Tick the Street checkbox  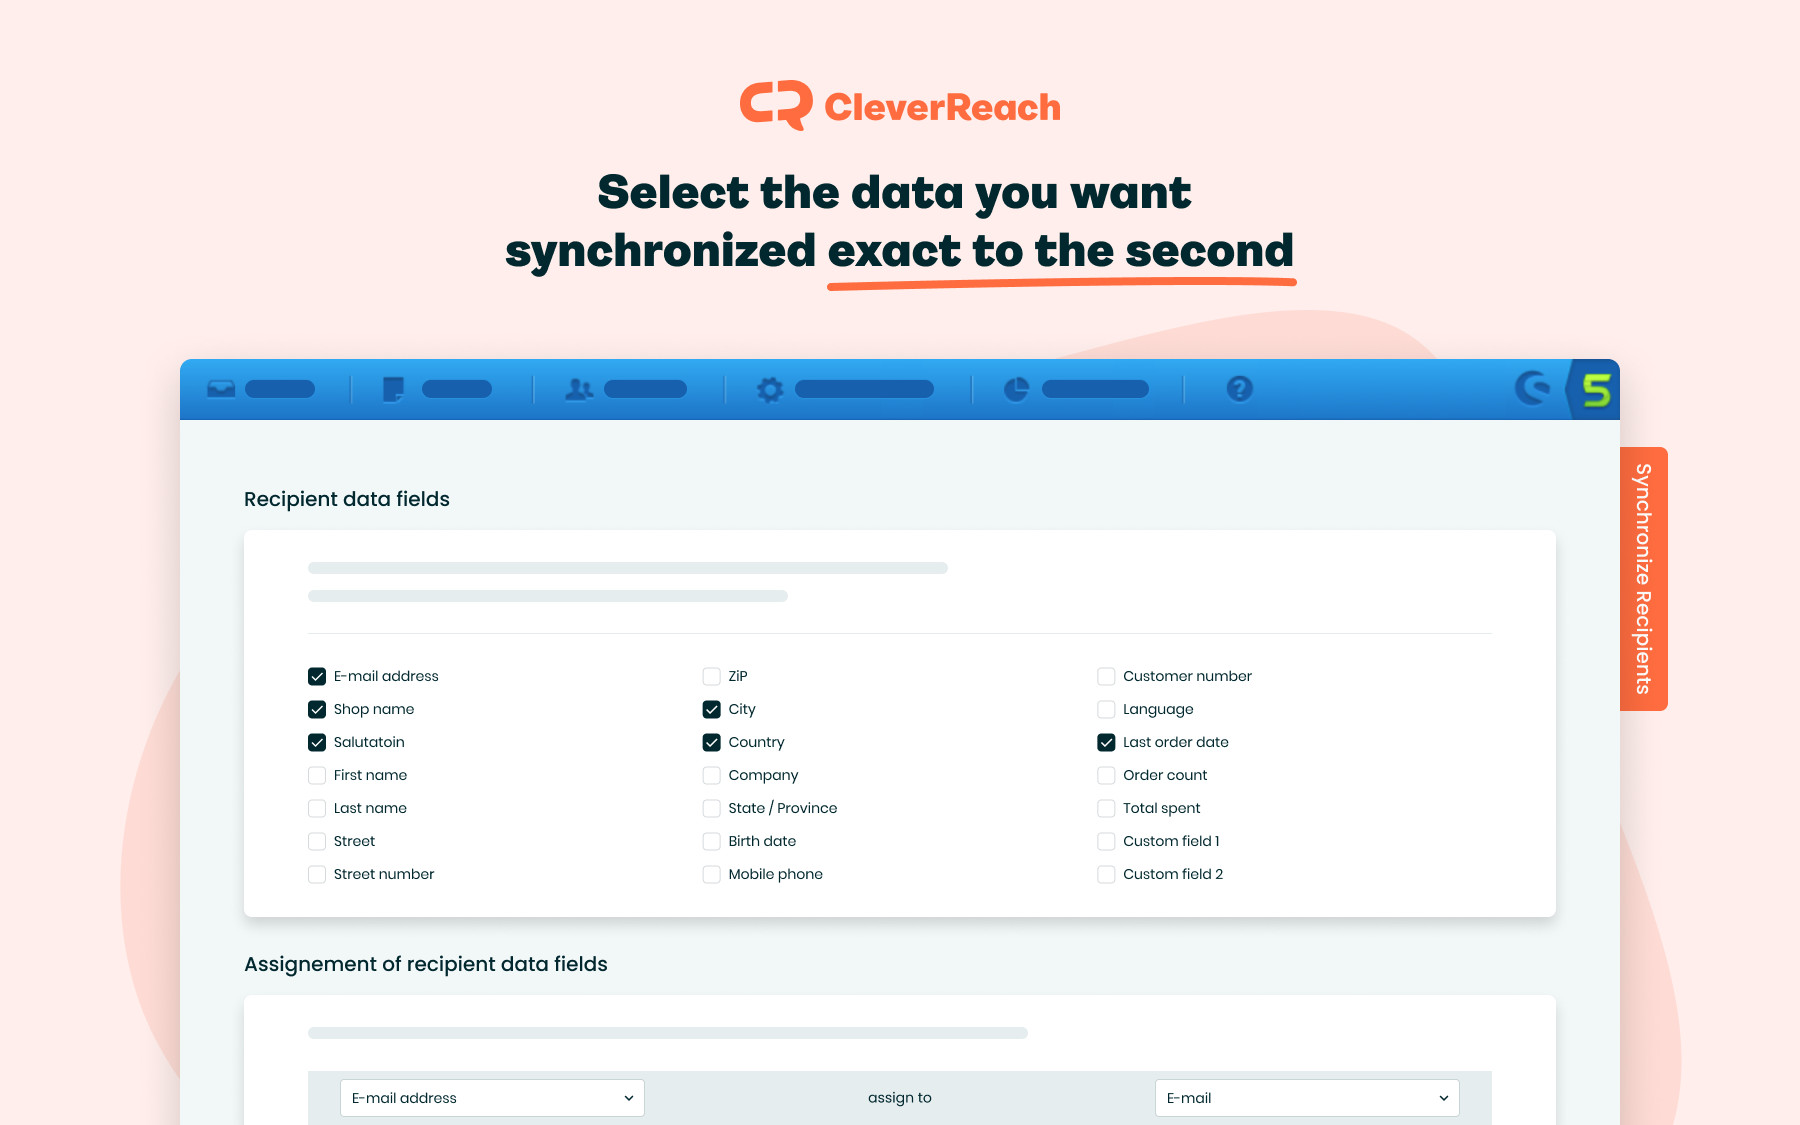pyautogui.click(x=317, y=841)
